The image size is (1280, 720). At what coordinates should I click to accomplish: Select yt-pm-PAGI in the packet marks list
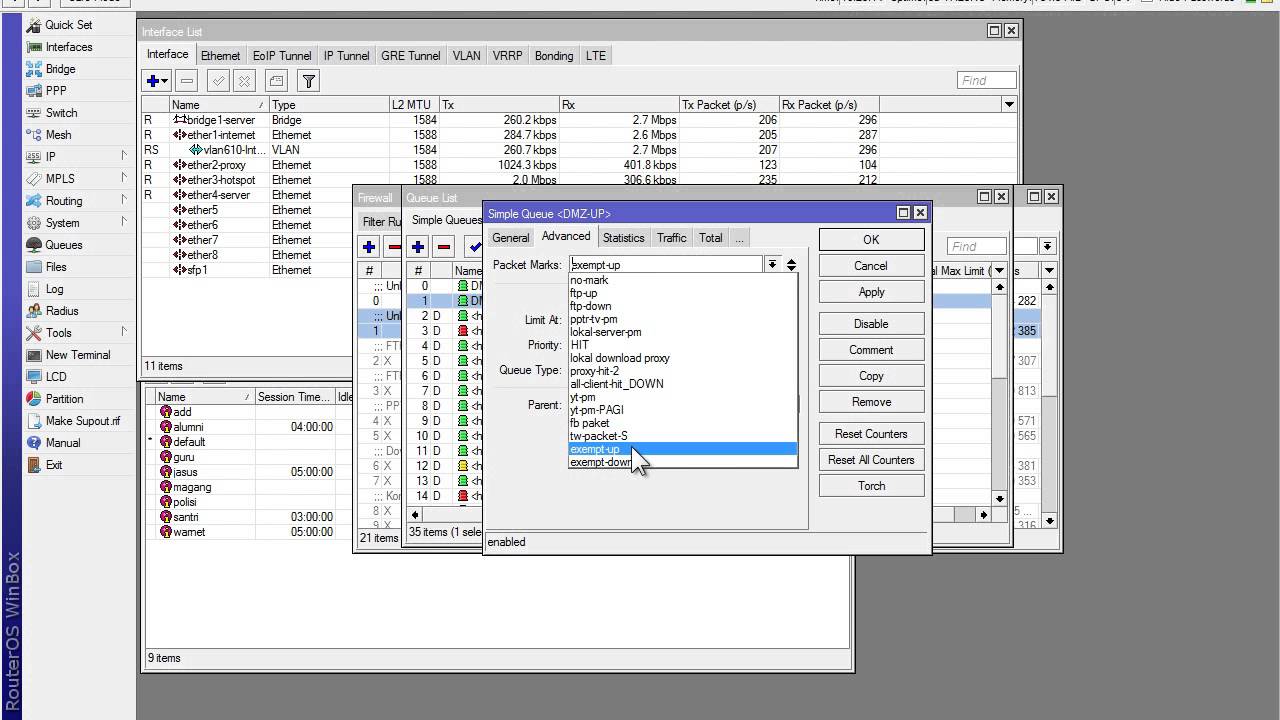683,410
